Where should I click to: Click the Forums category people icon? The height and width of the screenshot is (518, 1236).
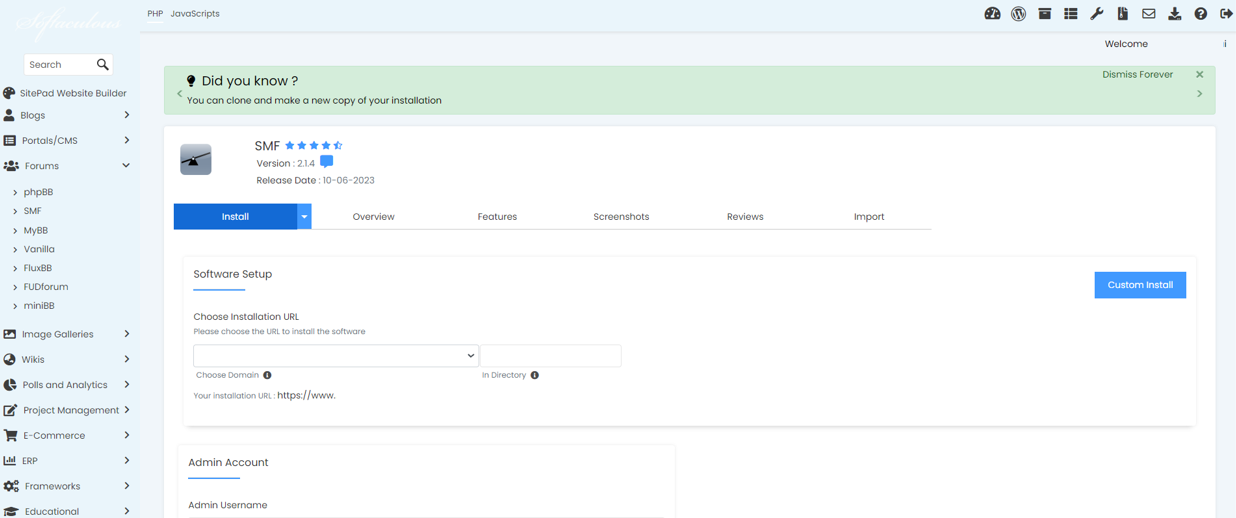pyautogui.click(x=11, y=166)
